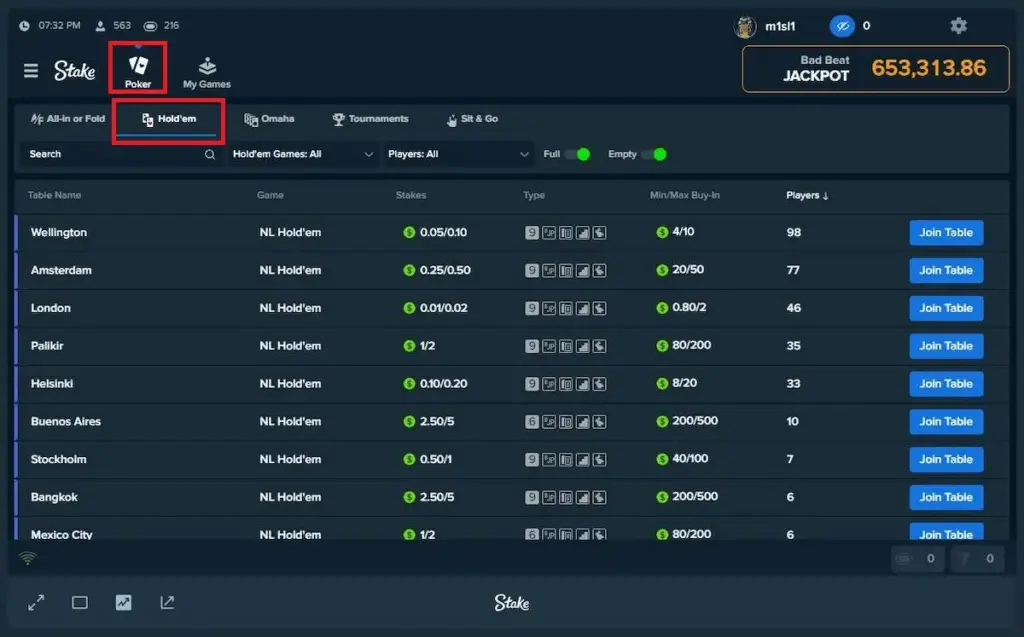Open the Players: All dropdown
This screenshot has height=637, width=1024.
pyautogui.click(x=458, y=154)
